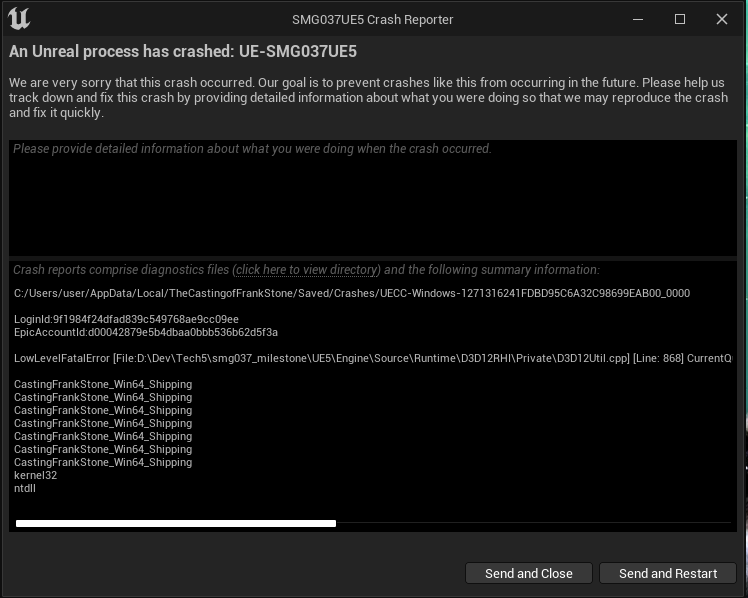Select the EpicAccountId text line
Image resolution: width=748 pixels, height=598 pixels.
coord(145,332)
